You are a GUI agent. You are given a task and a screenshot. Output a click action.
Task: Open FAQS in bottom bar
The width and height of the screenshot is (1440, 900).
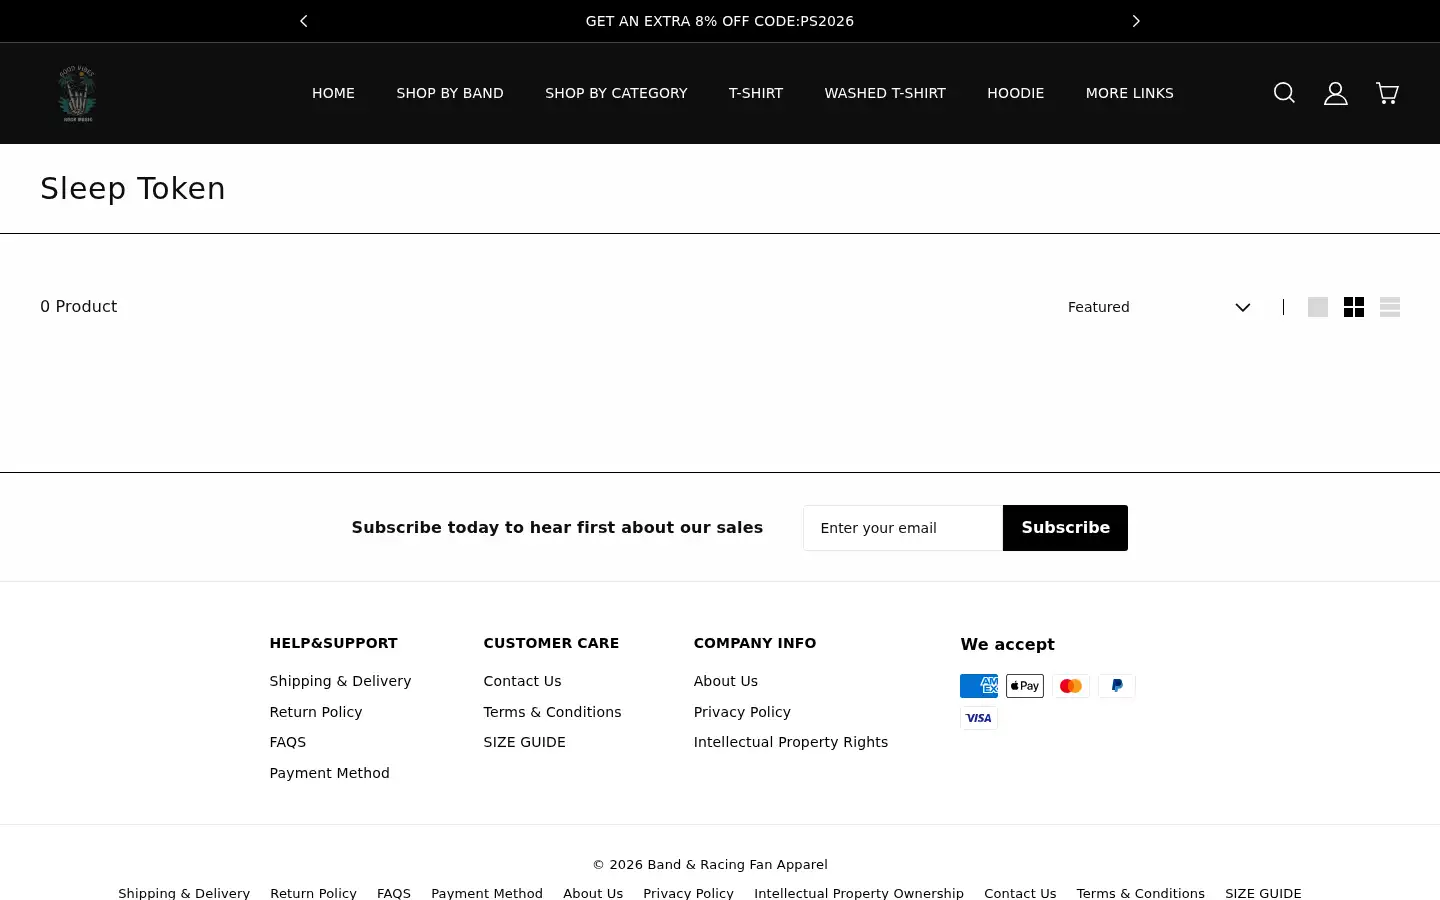coord(394,893)
